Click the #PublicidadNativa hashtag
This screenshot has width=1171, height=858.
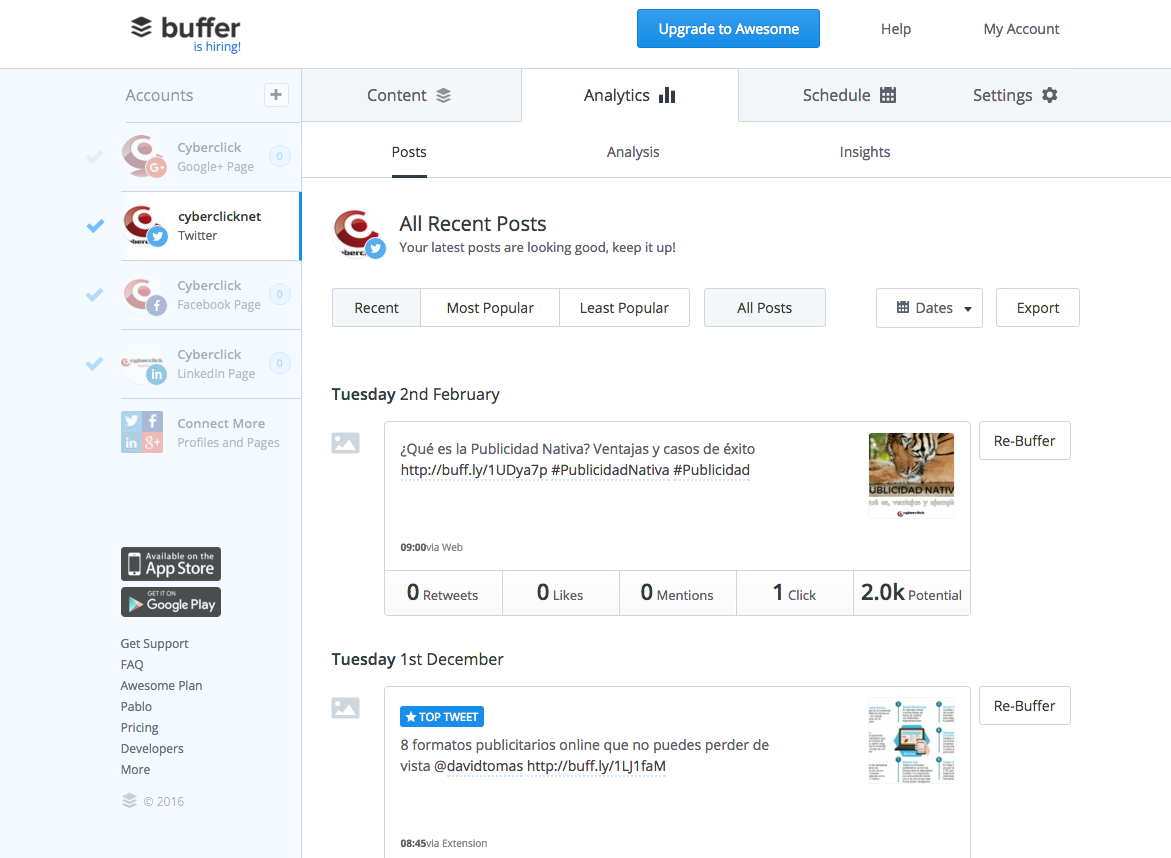click(610, 470)
